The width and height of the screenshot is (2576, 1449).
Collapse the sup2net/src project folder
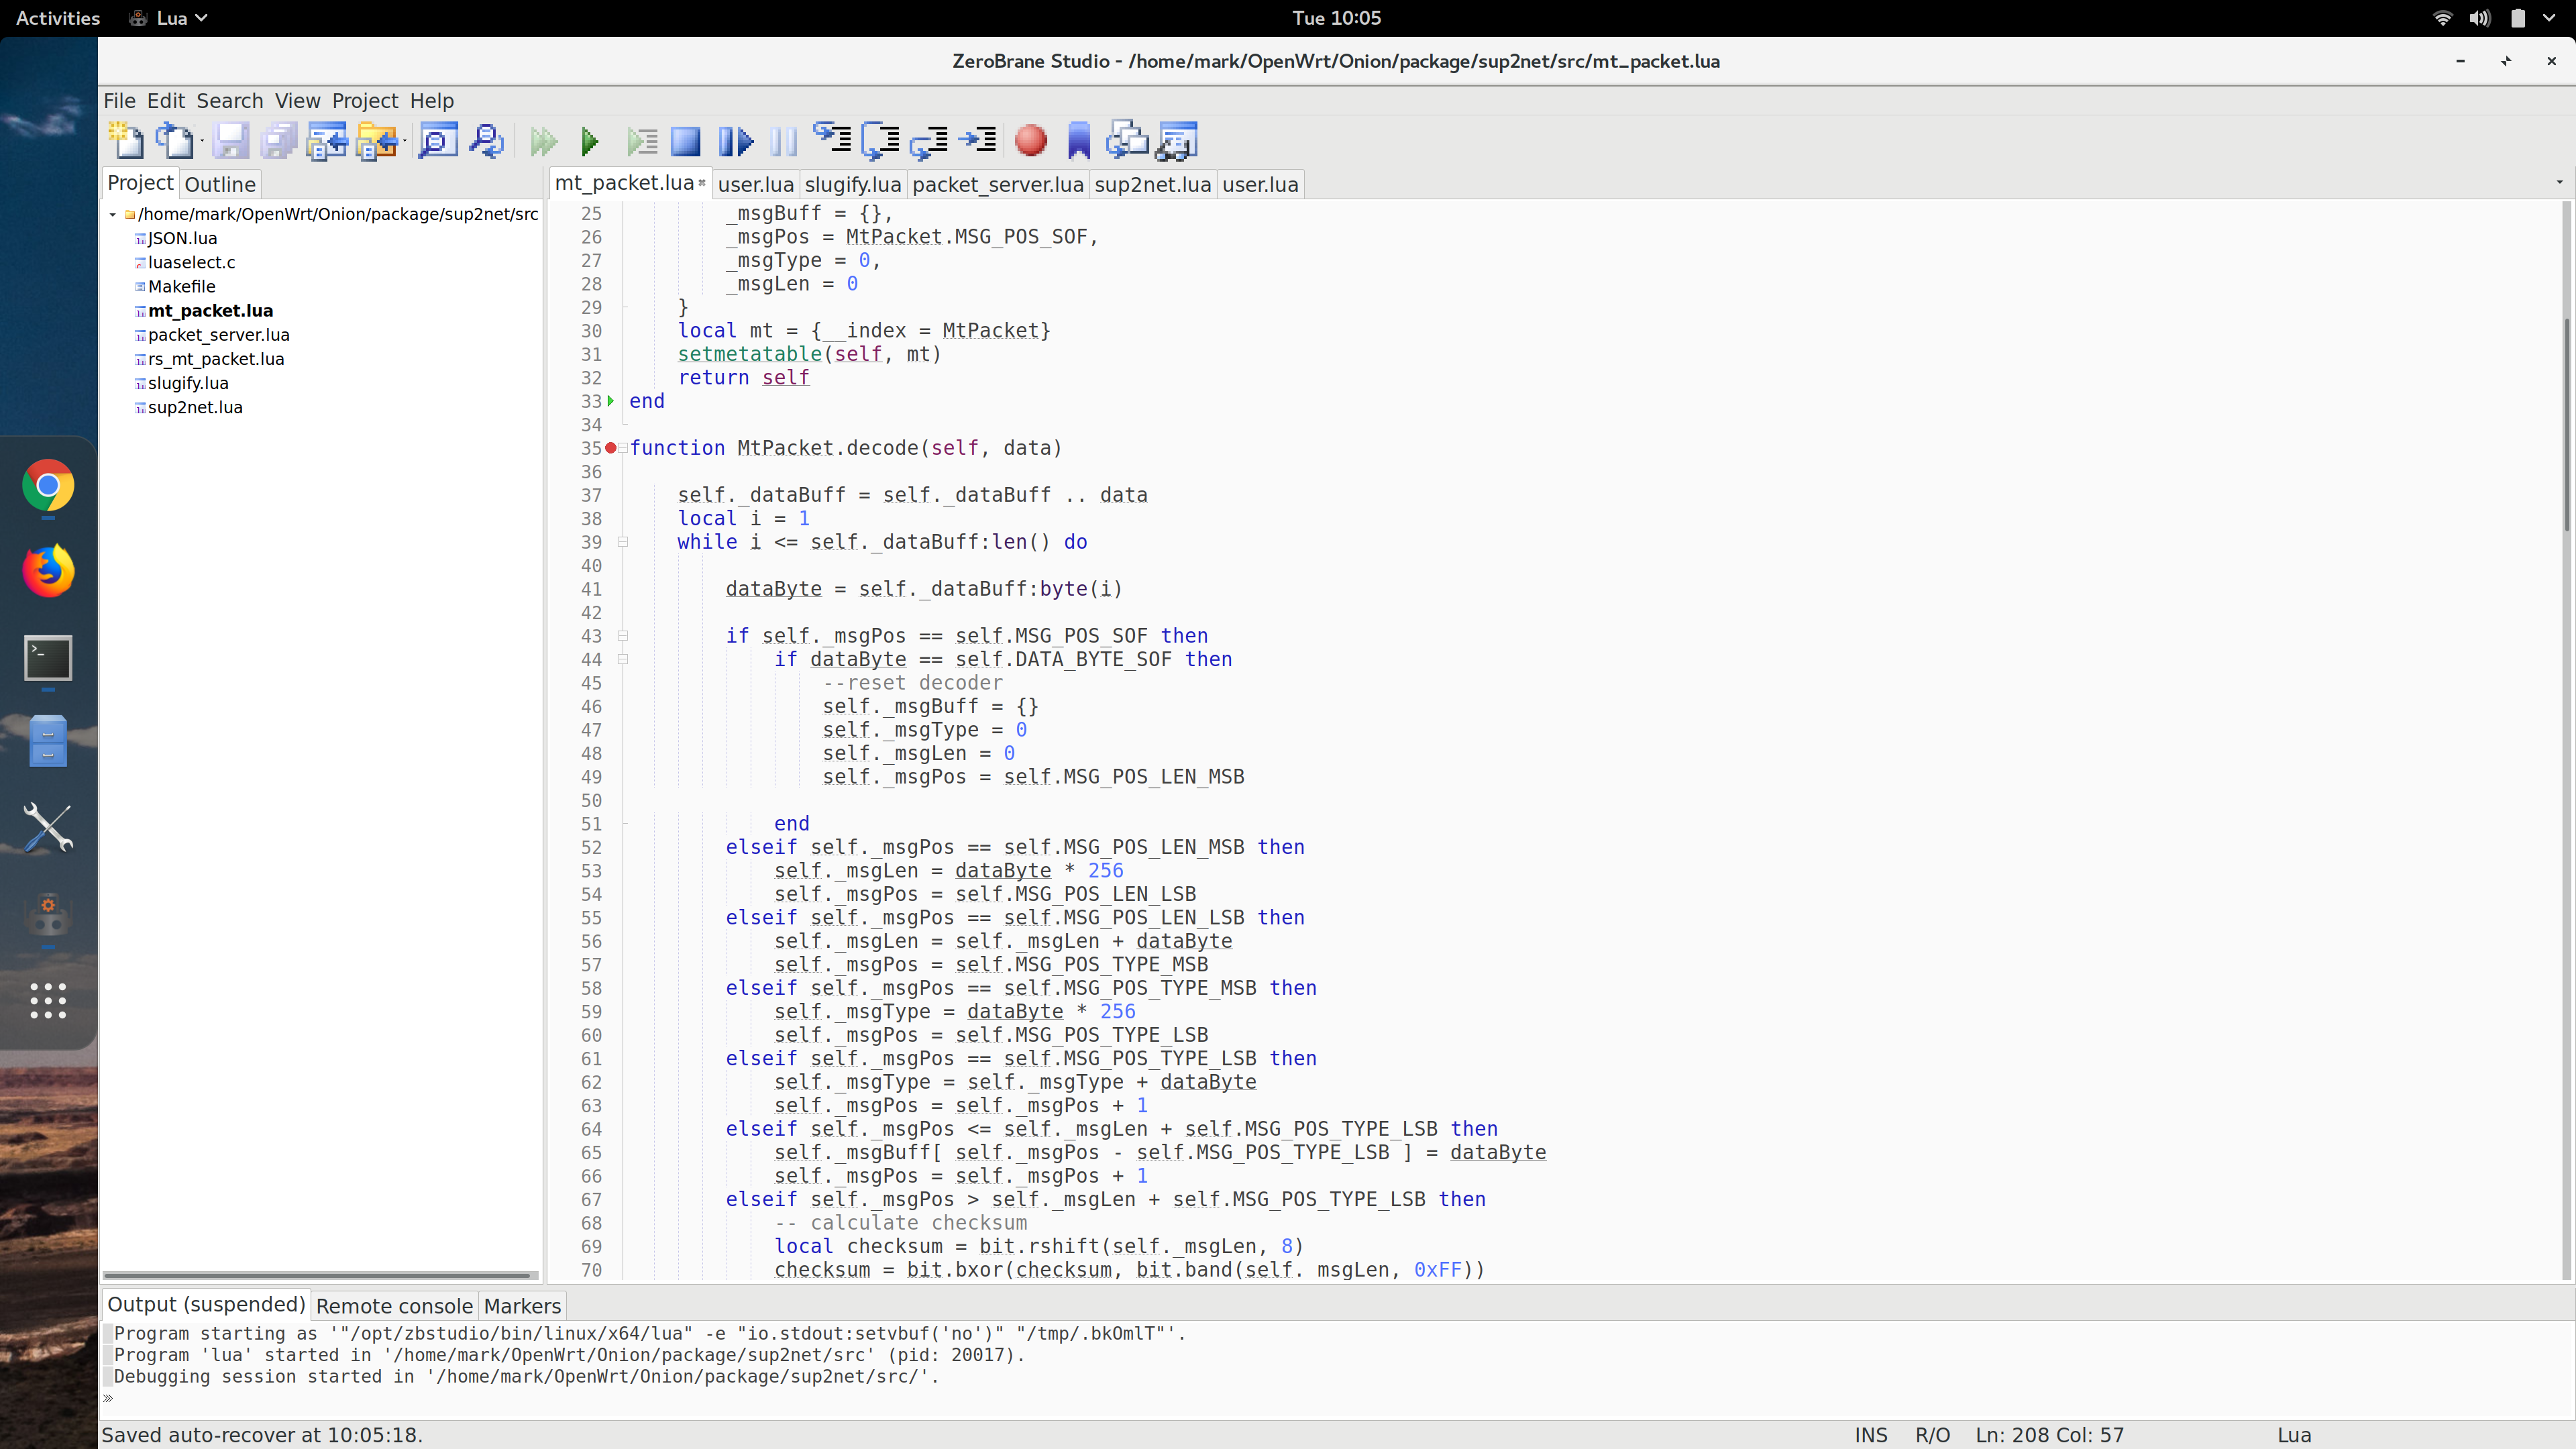112,214
